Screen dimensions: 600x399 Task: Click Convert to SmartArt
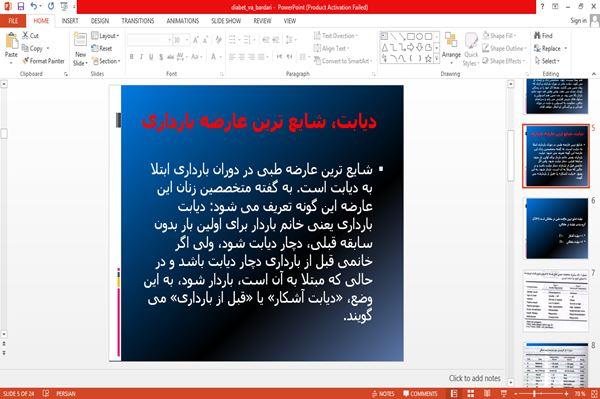coord(342,61)
